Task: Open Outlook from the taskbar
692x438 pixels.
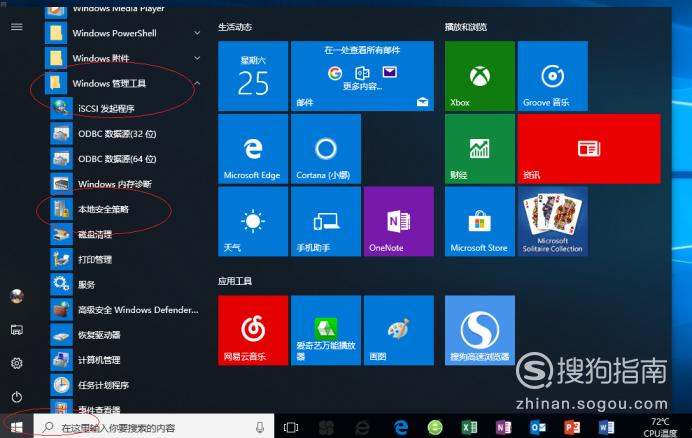Action: tap(538, 427)
